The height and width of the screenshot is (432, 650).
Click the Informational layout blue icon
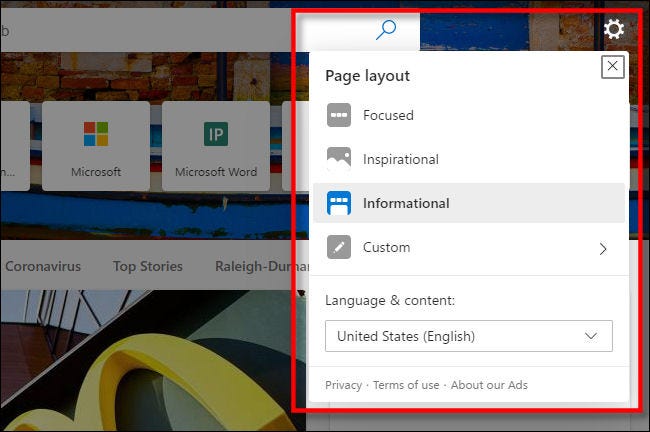pyautogui.click(x=339, y=203)
